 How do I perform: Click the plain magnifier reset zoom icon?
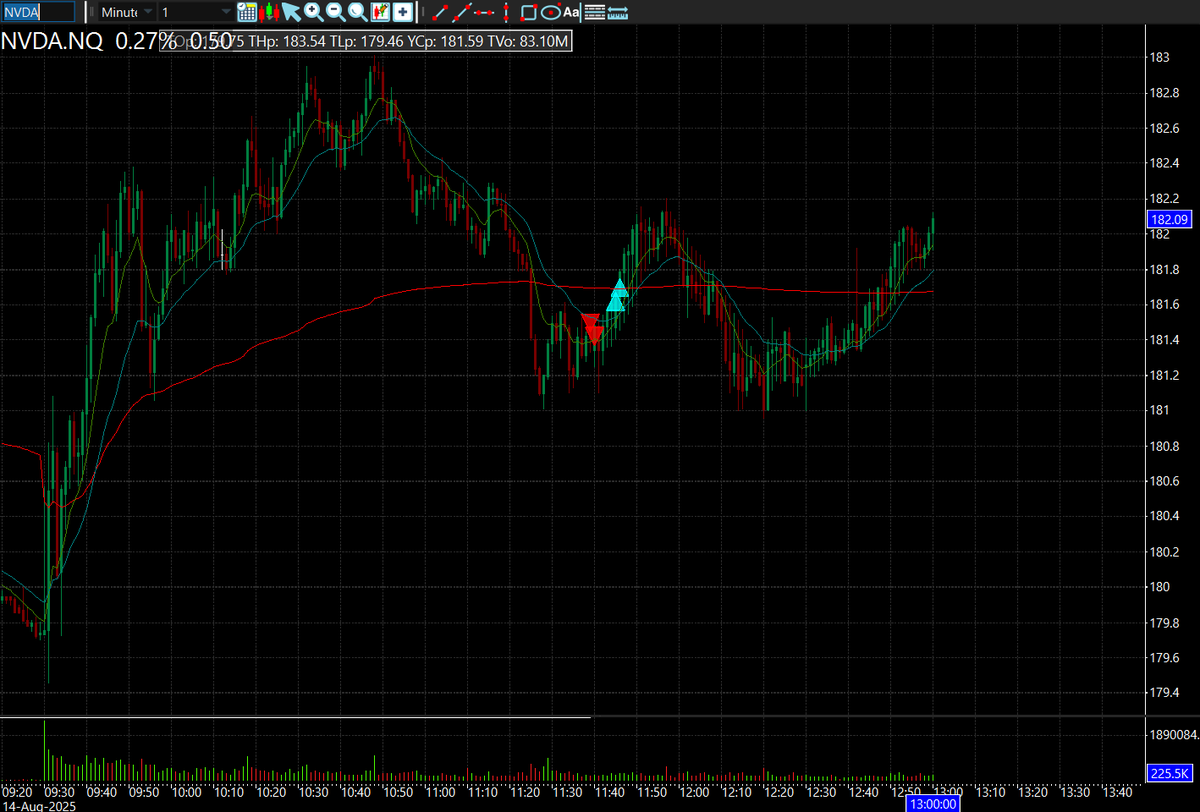coord(357,12)
